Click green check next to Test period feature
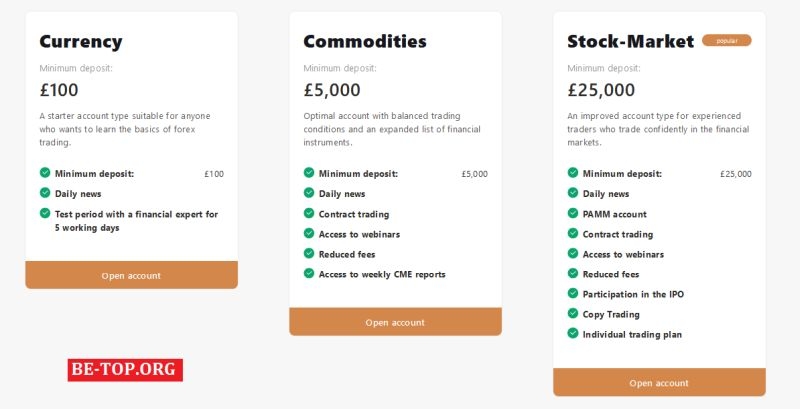 coord(45,213)
